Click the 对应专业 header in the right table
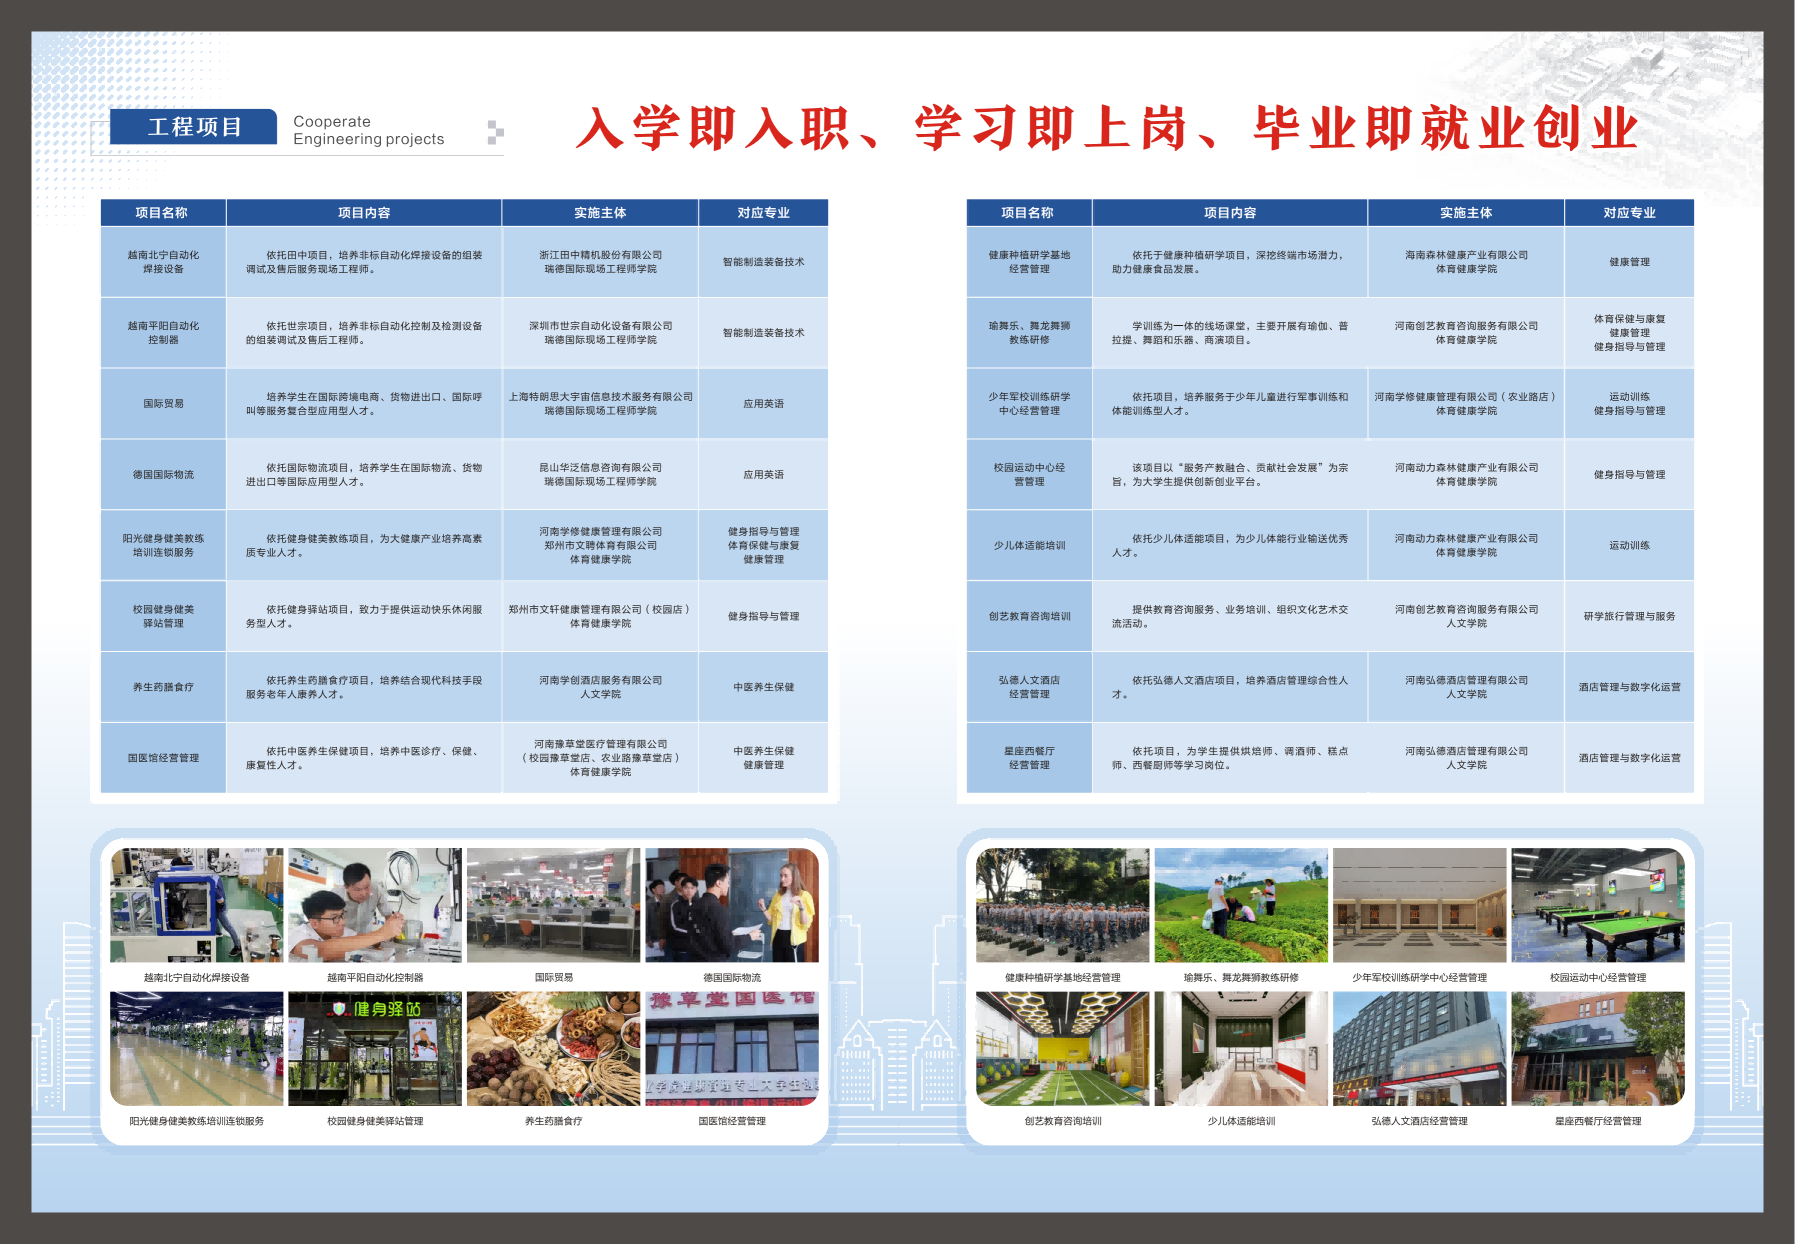The width and height of the screenshot is (1795, 1244). pyautogui.click(x=1629, y=213)
